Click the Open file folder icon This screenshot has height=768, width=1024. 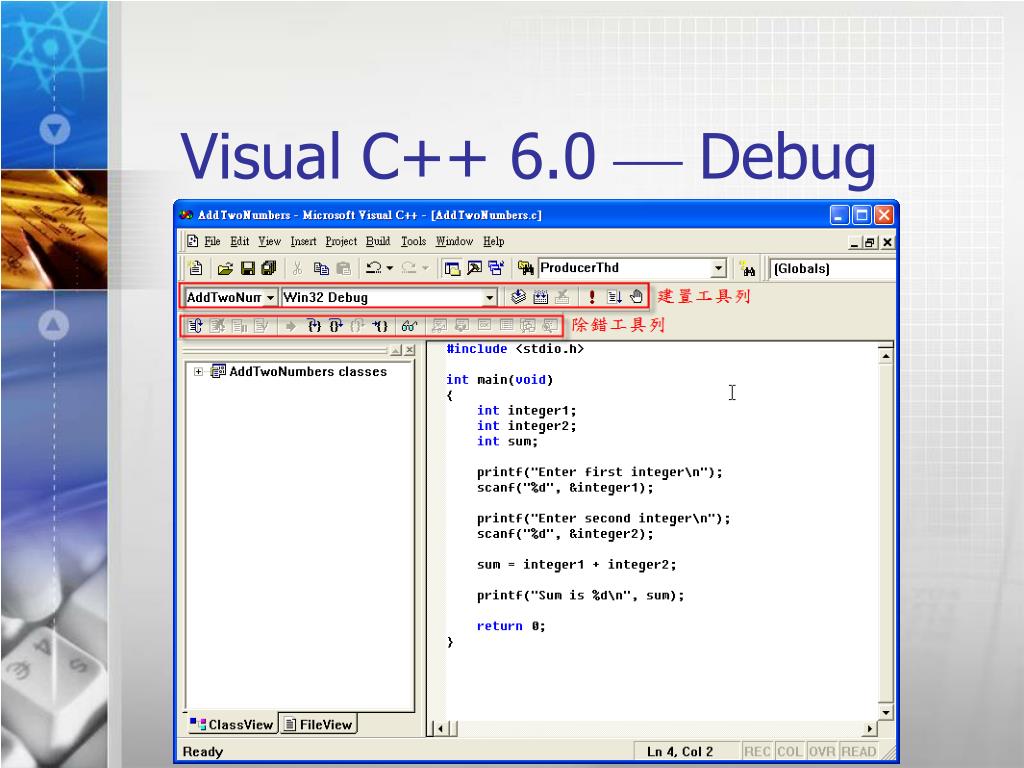[225, 268]
